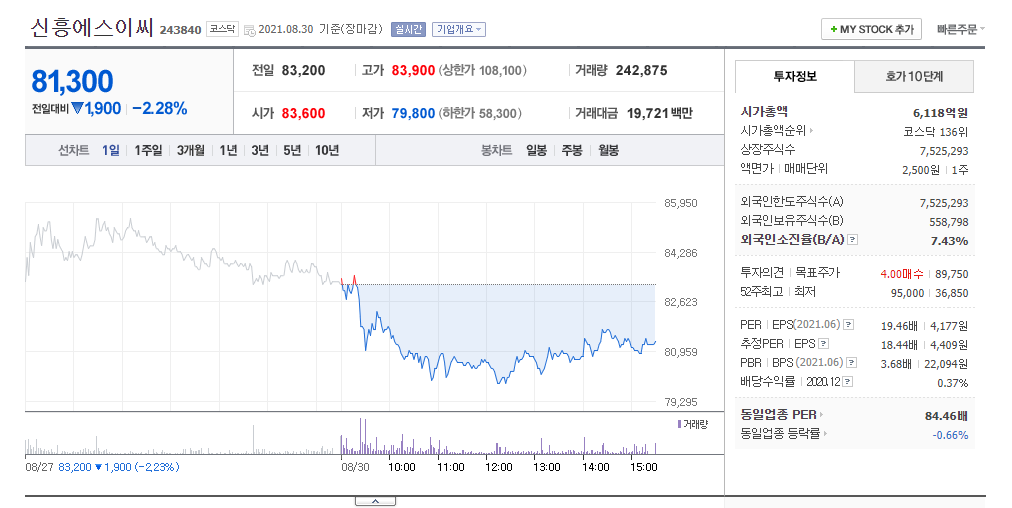Click the 거래대금 value 19,721 백만
Image resolution: width=1012 pixels, height=508 pixels.
660,114
